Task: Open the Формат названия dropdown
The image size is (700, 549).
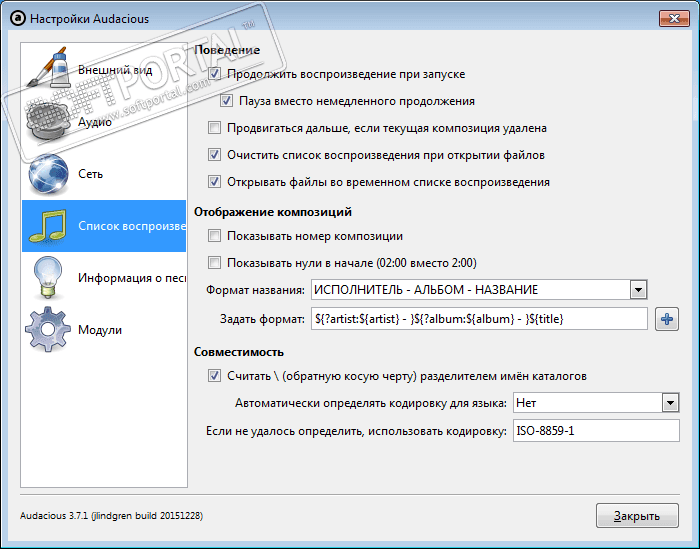Action: point(479,290)
